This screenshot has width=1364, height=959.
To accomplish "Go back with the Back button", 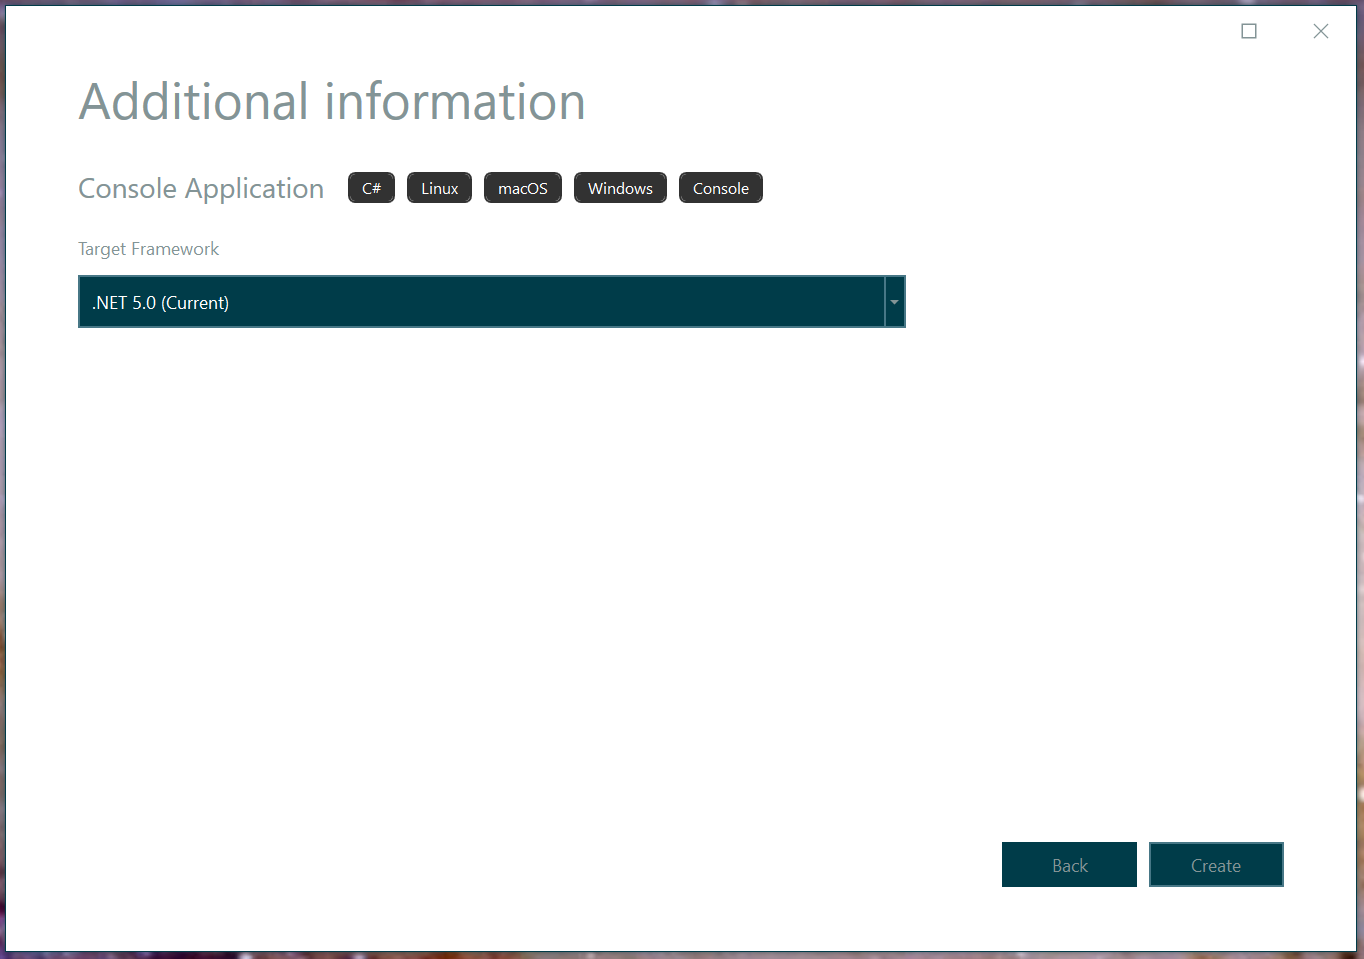I will (1069, 865).
